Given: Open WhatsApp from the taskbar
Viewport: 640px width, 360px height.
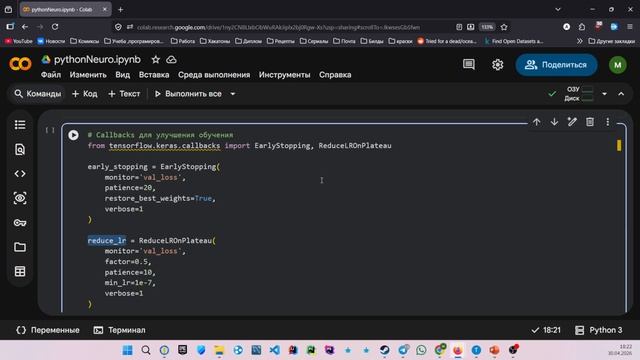Looking at the screenshot, I should pyautogui.click(x=421, y=350).
